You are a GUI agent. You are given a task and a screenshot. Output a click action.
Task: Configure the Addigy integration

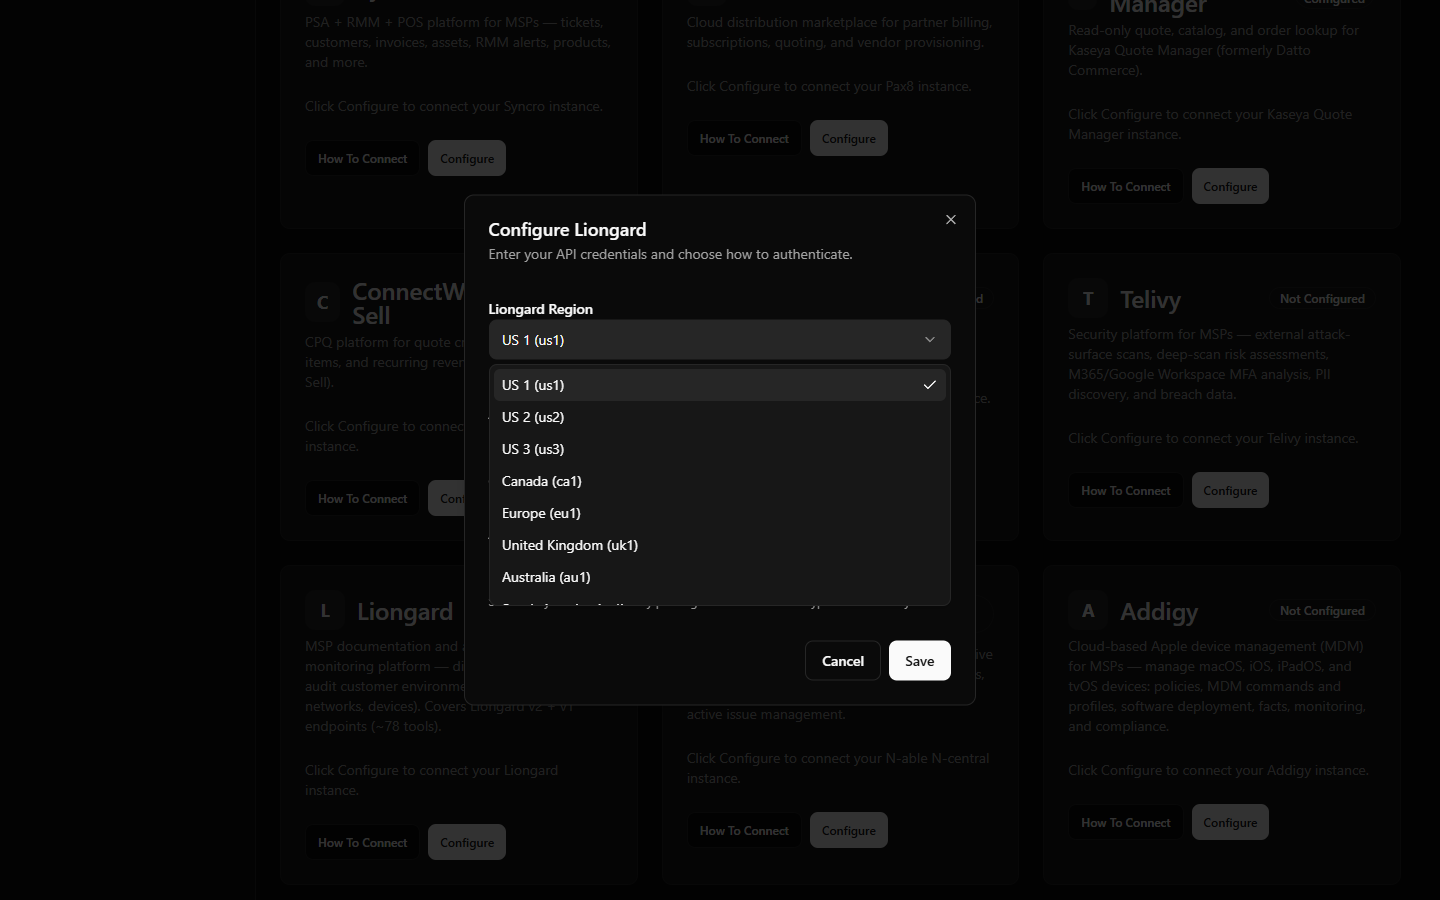click(x=1230, y=822)
